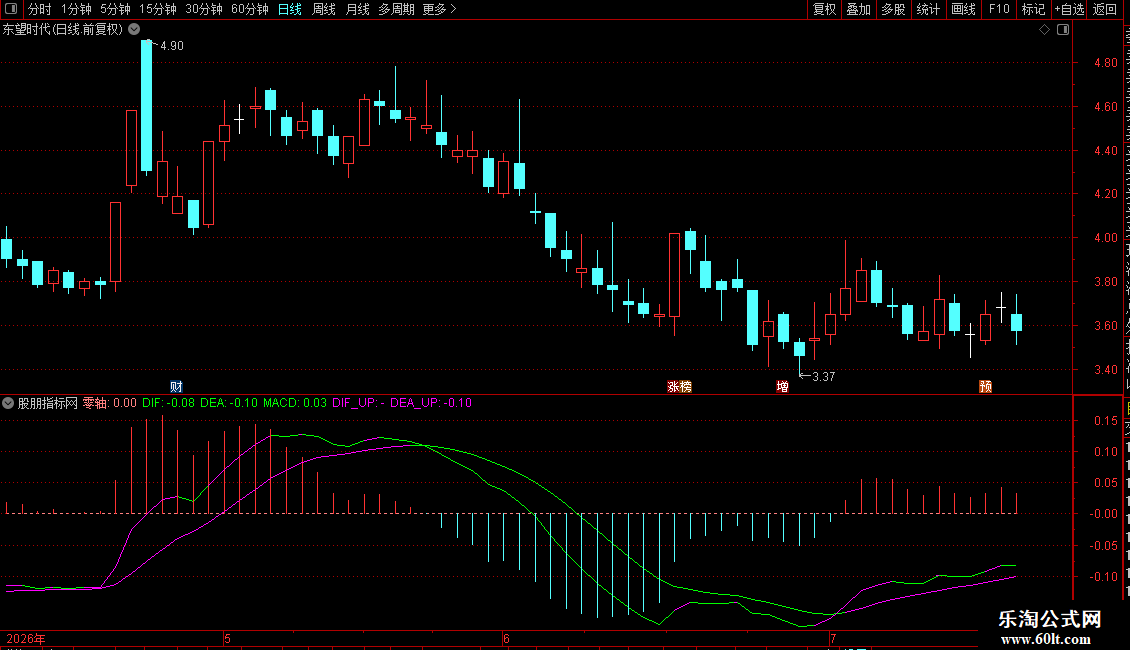The width and height of the screenshot is (1130, 650).
Task: Click the DIF: -0.08 value label
Action: pos(169,404)
